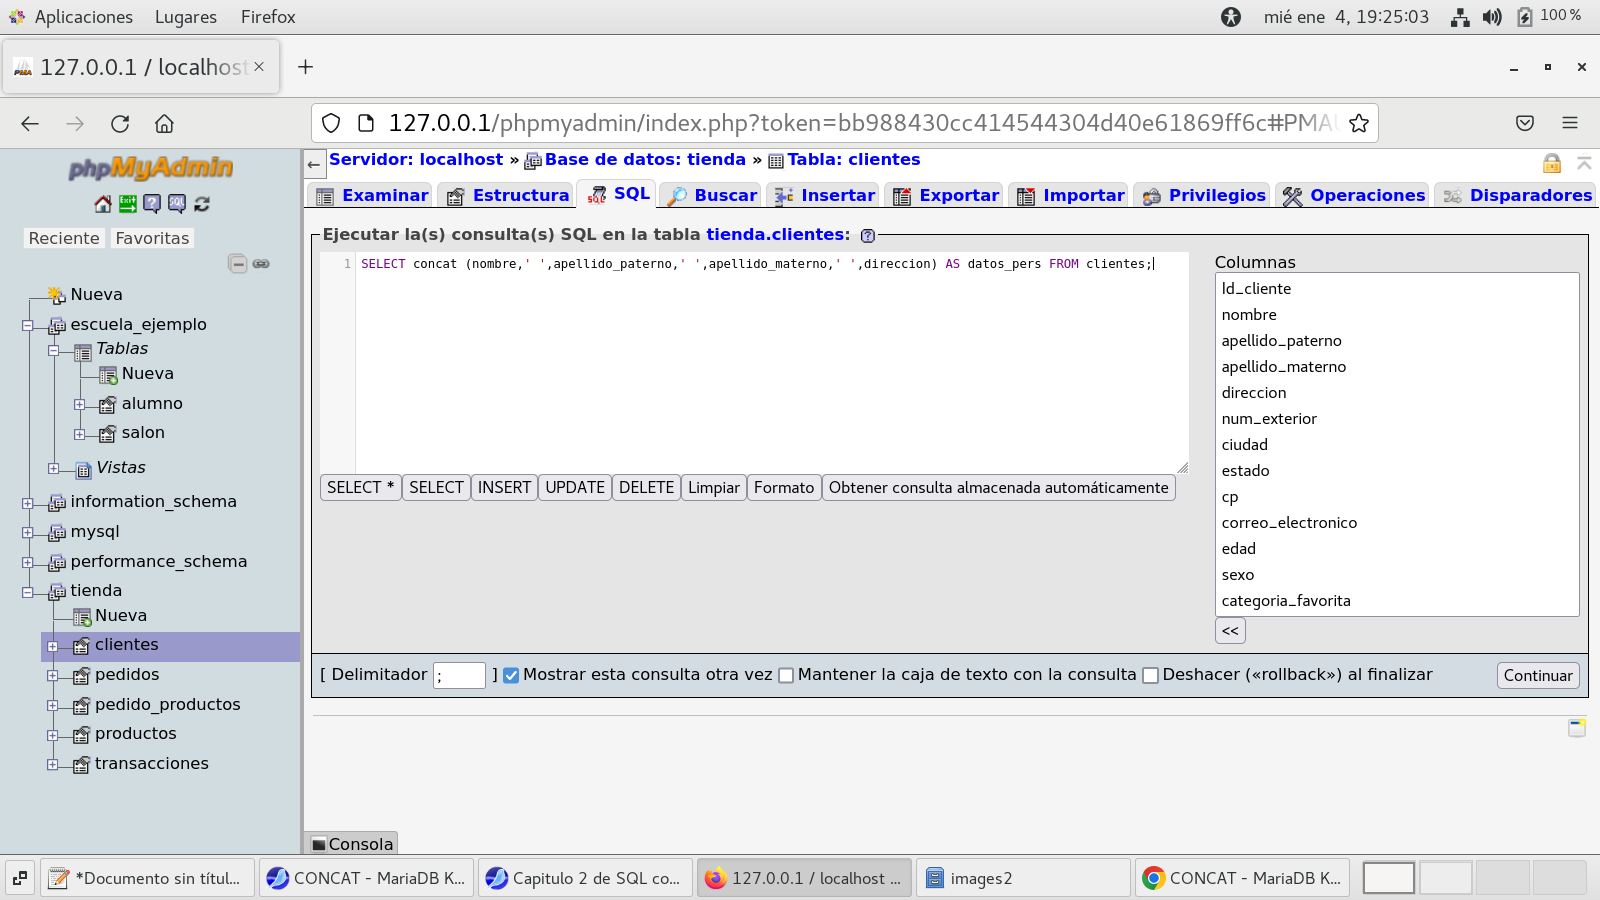
Task: Expand the pedidos table node
Action: [x=53, y=676]
